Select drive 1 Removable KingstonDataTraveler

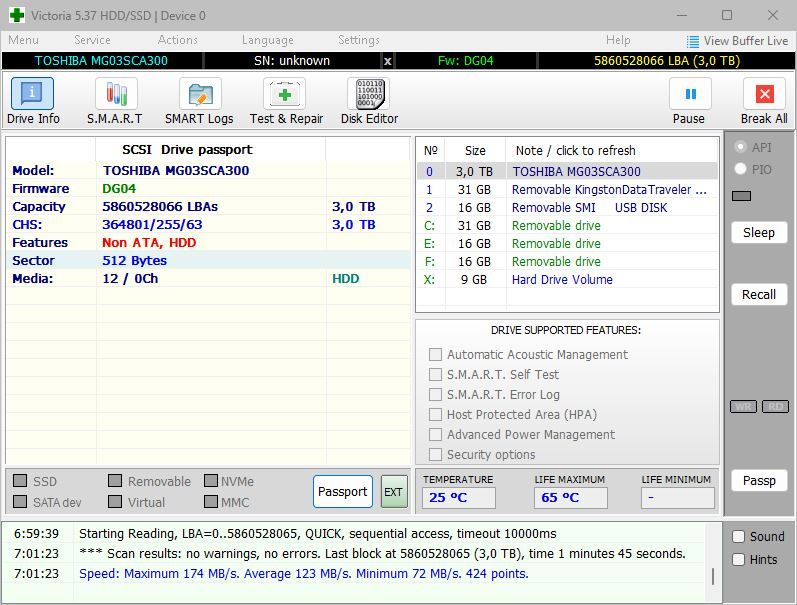[x=567, y=190]
